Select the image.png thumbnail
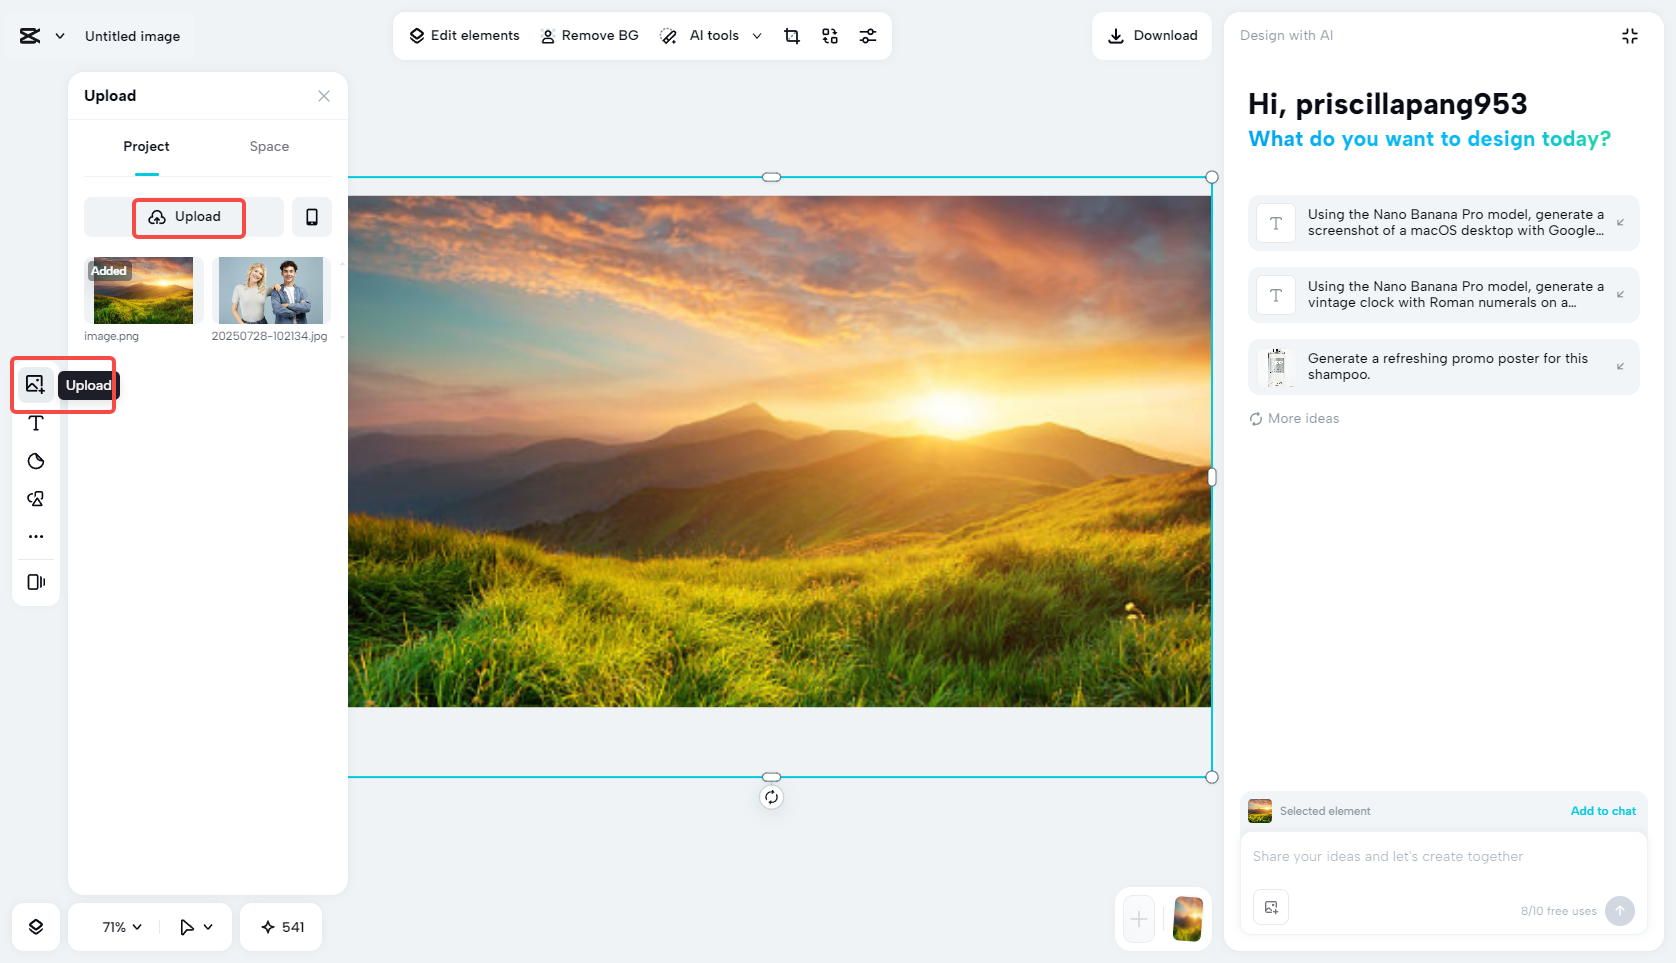Viewport: 1676px width, 963px height. [143, 290]
